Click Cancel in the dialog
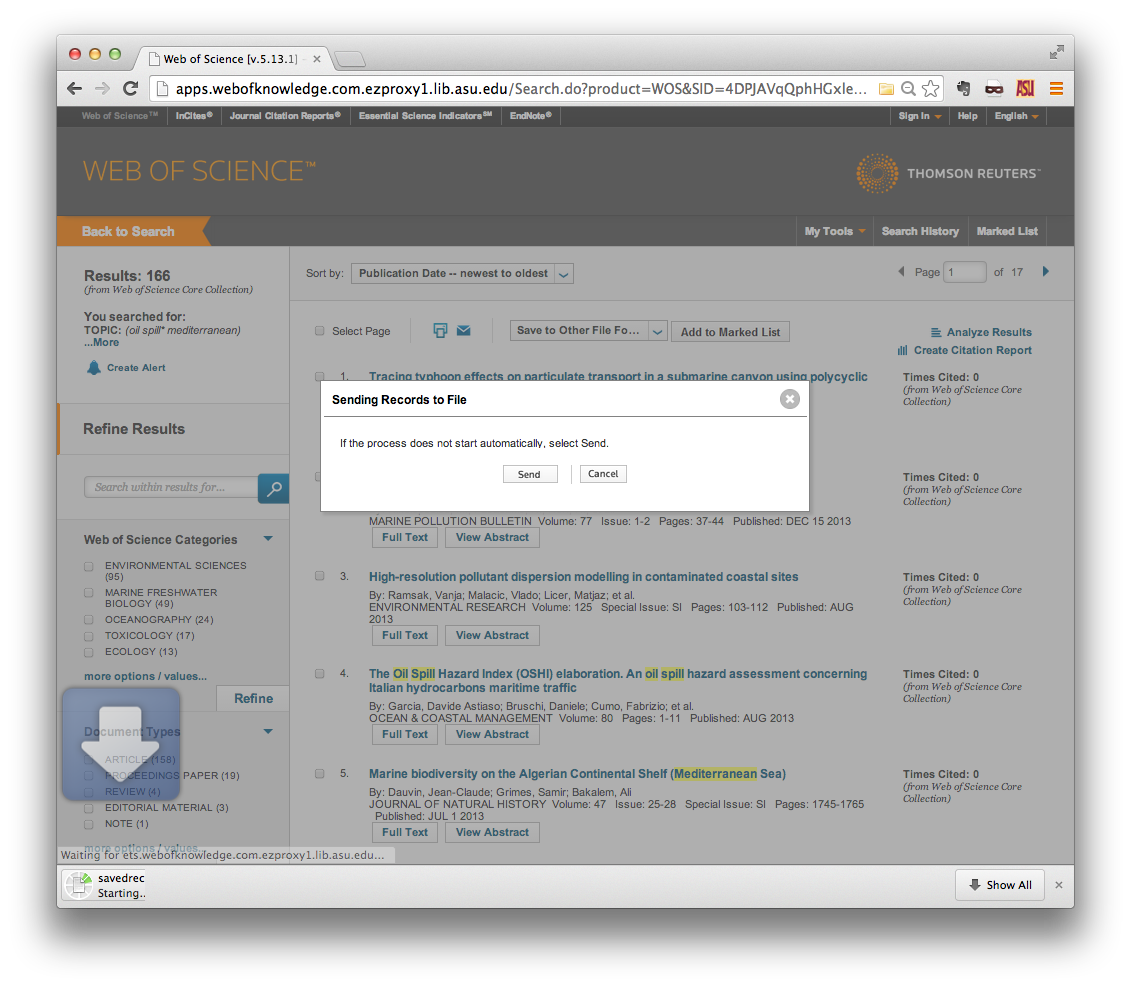The image size is (1131, 987). 603,474
